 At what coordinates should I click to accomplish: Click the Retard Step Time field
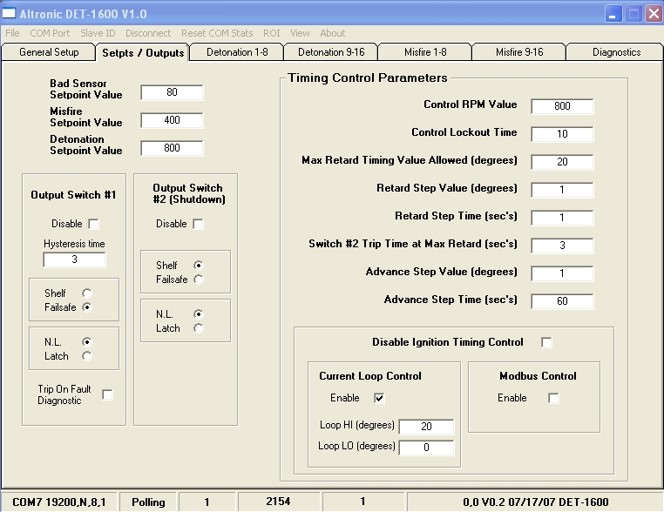pyautogui.click(x=562, y=218)
